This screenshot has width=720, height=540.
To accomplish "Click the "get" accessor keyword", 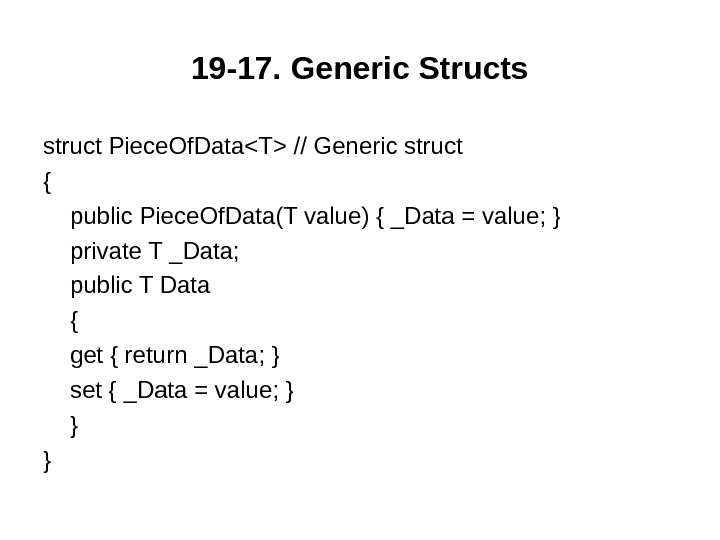I will [x=87, y=356].
